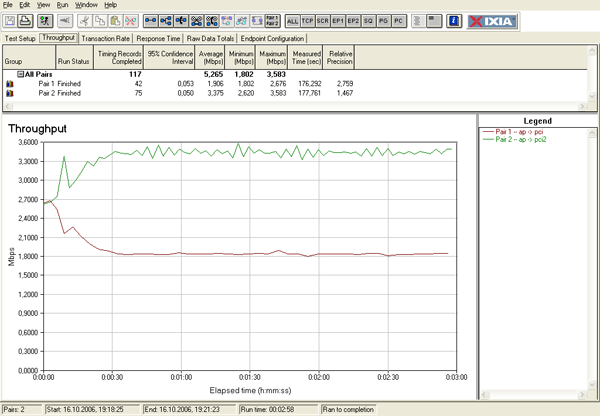Viewport: 600px width, 416px height.
Task: Click the results table scroll-right arrow
Action: 582,106
